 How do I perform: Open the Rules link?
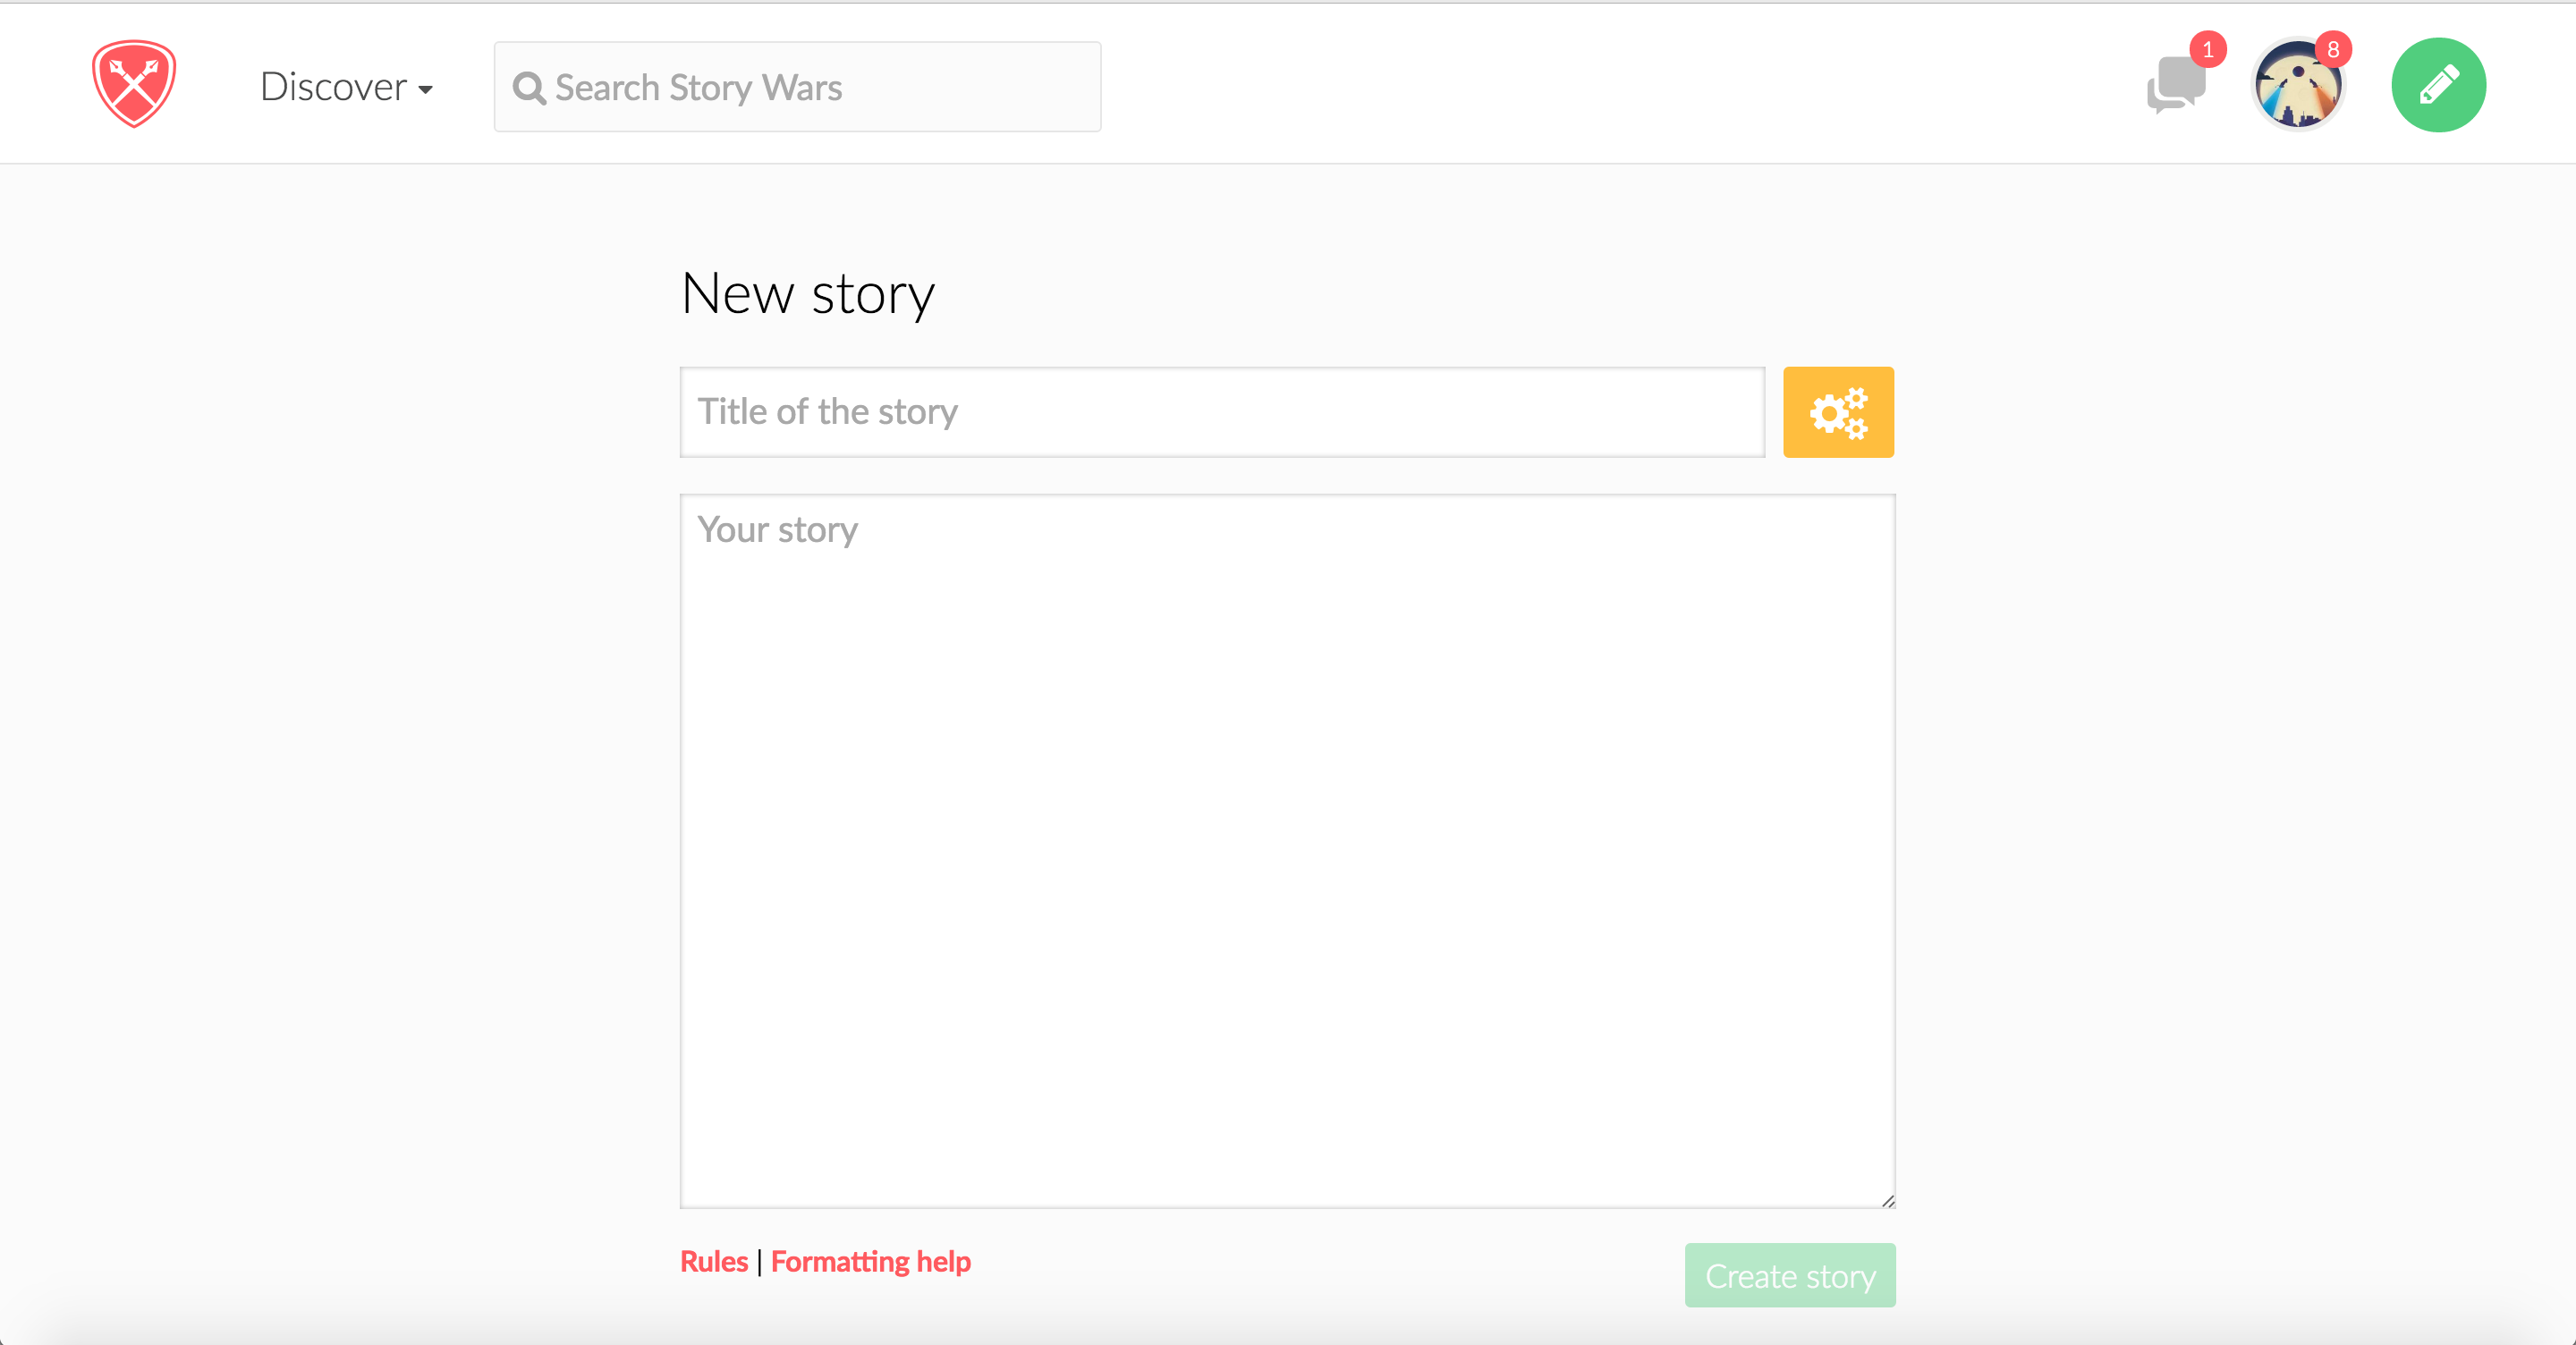click(713, 1262)
